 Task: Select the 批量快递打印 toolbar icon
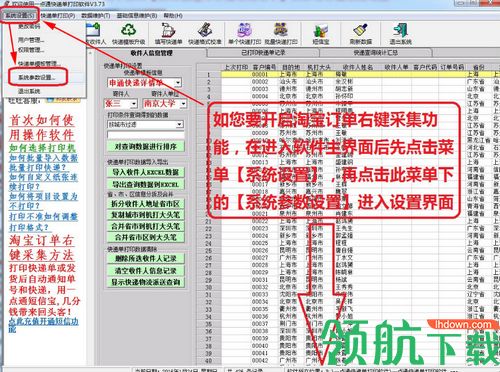pos(281,30)
